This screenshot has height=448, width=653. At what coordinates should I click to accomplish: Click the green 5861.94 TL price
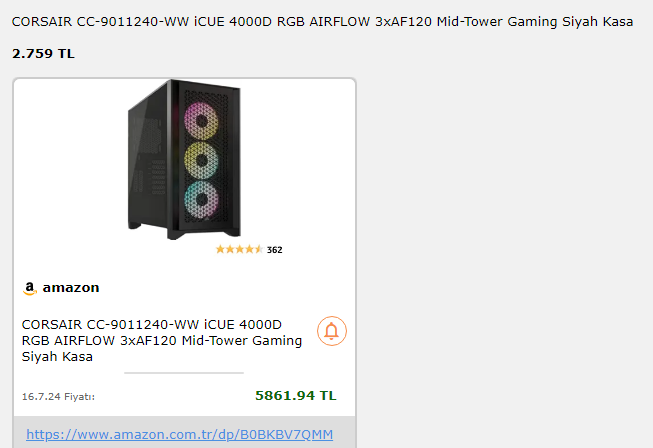pyautogui.click(x=295, y=395)
